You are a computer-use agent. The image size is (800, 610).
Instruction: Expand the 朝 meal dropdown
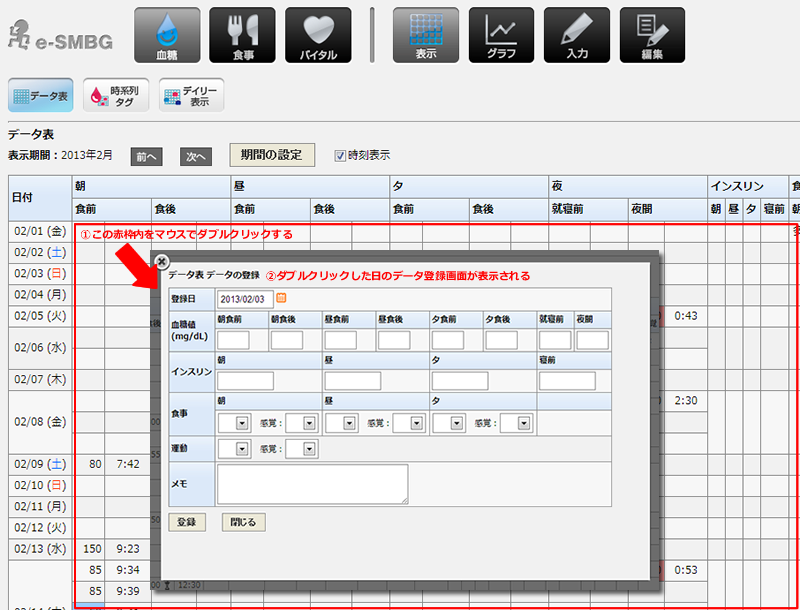coord(240,423)
